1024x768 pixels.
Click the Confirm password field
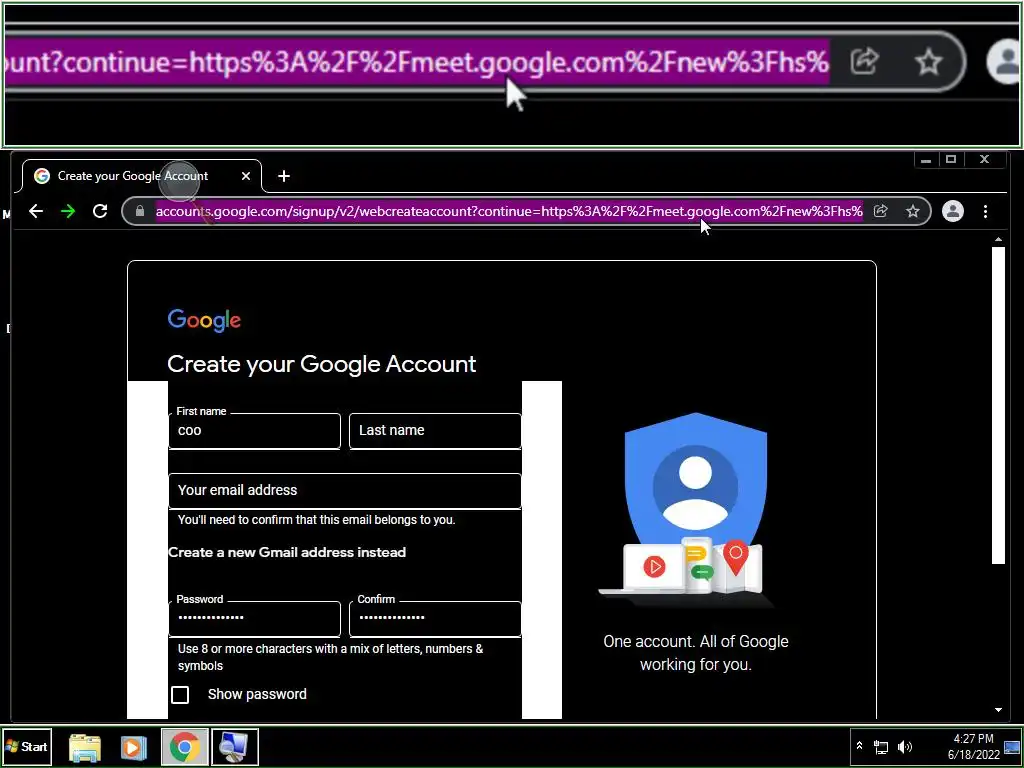pos(435,618)
